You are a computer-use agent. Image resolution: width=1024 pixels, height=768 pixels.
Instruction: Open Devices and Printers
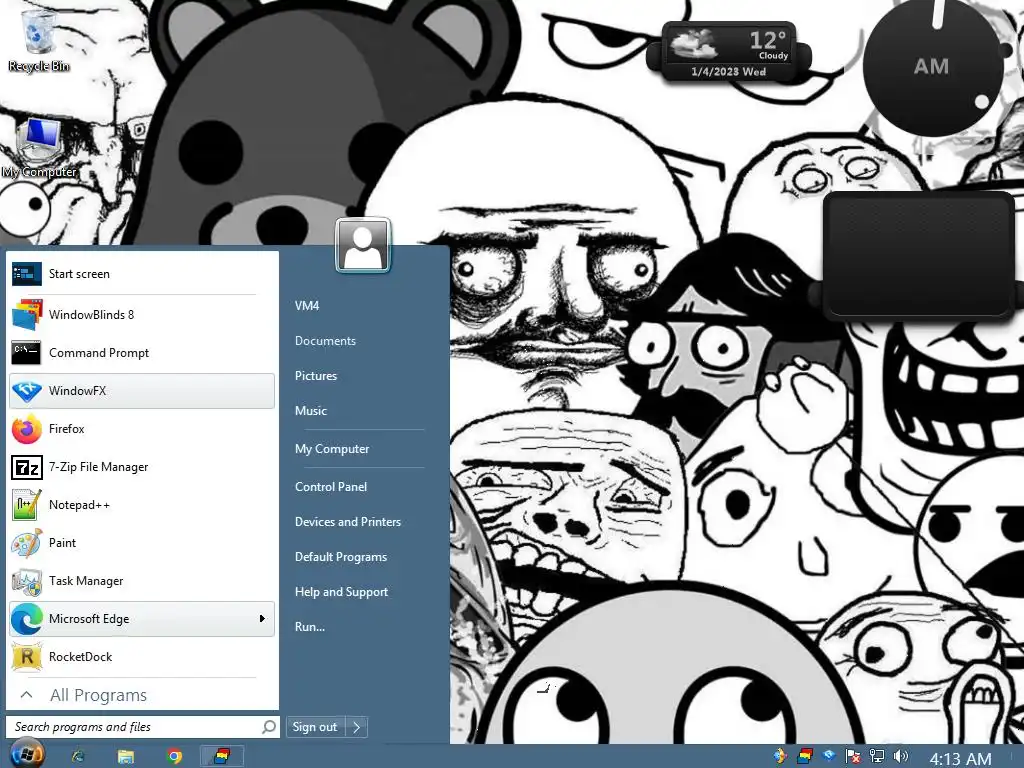pyautogui.click(x=348, y=522)
